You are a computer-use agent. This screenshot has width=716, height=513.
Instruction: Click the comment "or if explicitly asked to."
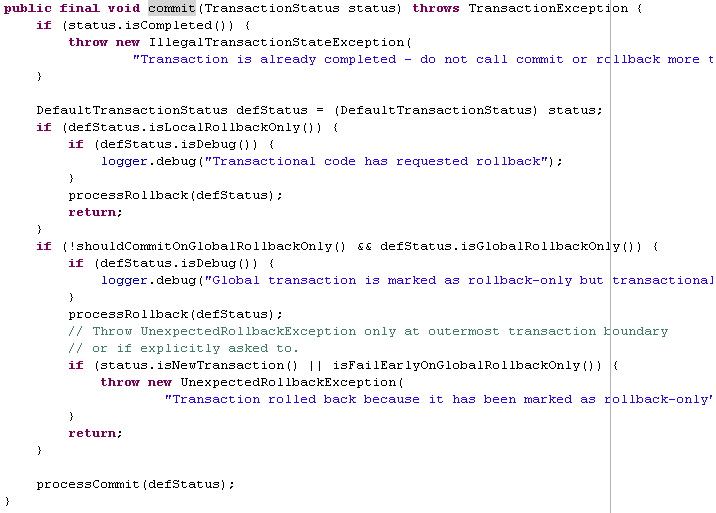[183, 349]
